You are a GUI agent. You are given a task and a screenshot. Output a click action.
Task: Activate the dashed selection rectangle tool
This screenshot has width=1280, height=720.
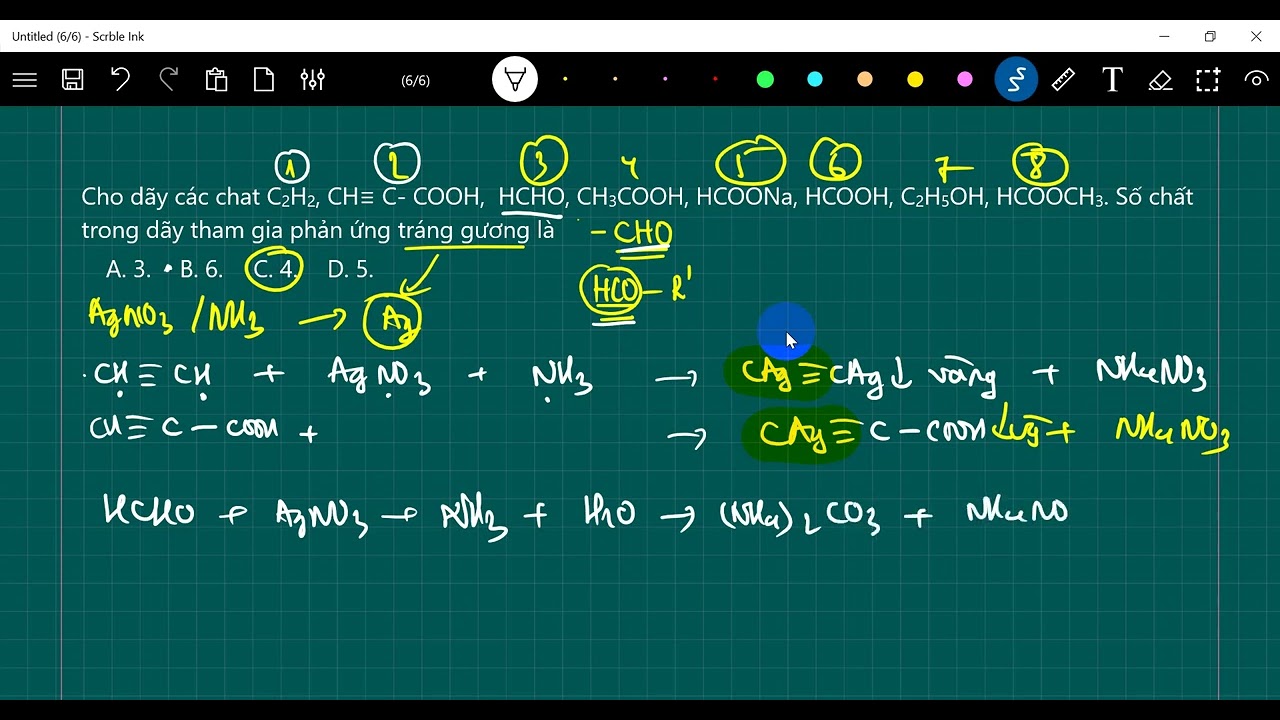tap(1208, 80)
